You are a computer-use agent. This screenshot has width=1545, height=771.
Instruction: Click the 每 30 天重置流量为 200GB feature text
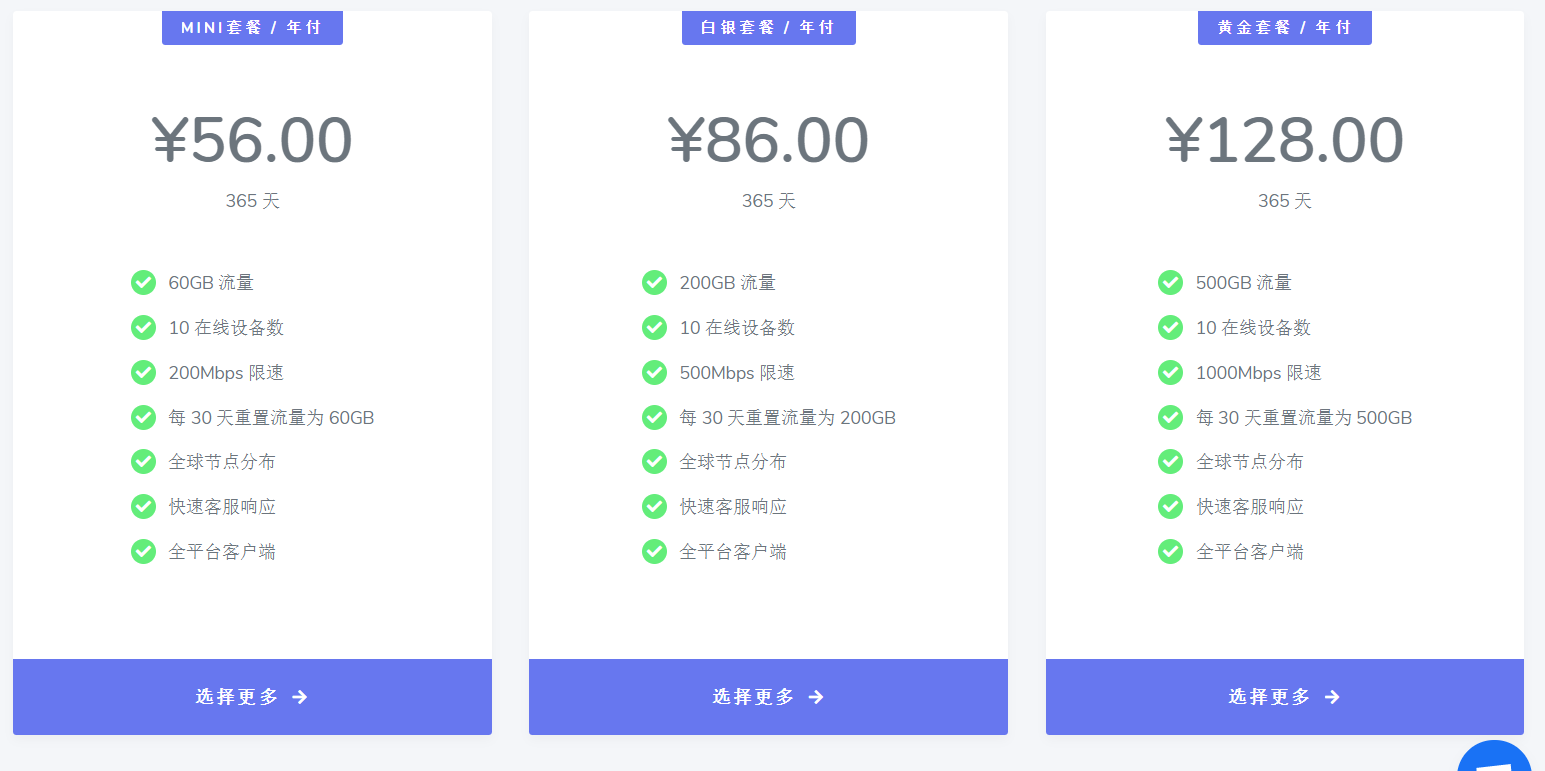pyautogui.click(x=788, y=418)
